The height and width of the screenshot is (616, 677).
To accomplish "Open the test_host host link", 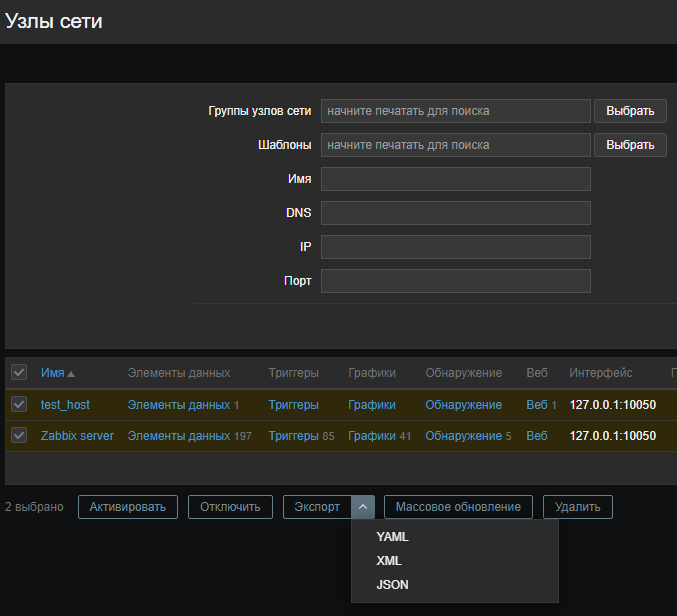I will point(65,405).
